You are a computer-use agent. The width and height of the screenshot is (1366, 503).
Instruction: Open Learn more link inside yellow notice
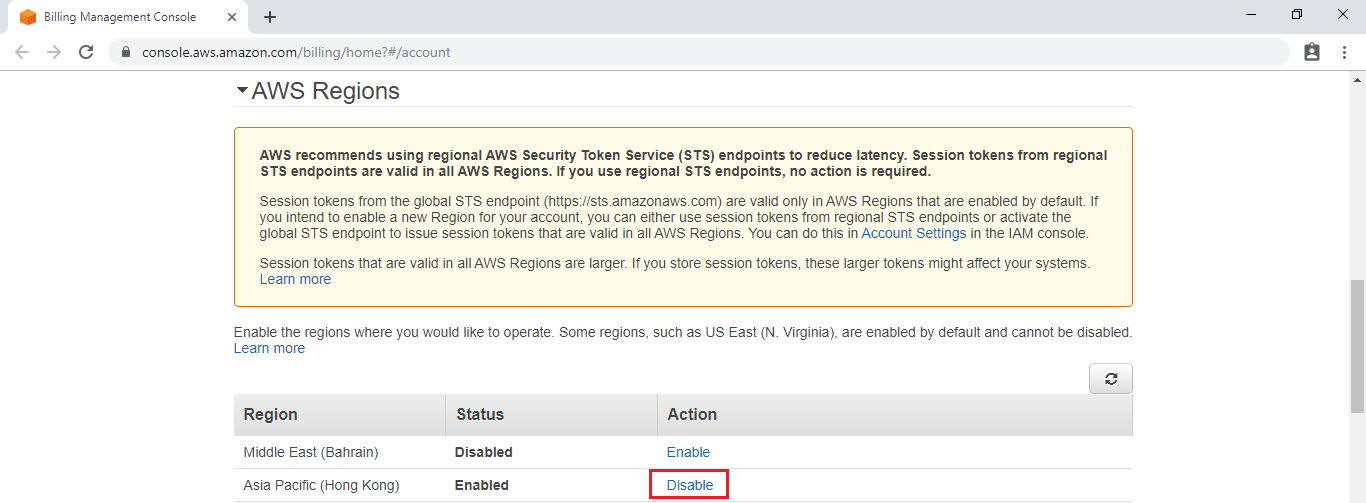295,279
